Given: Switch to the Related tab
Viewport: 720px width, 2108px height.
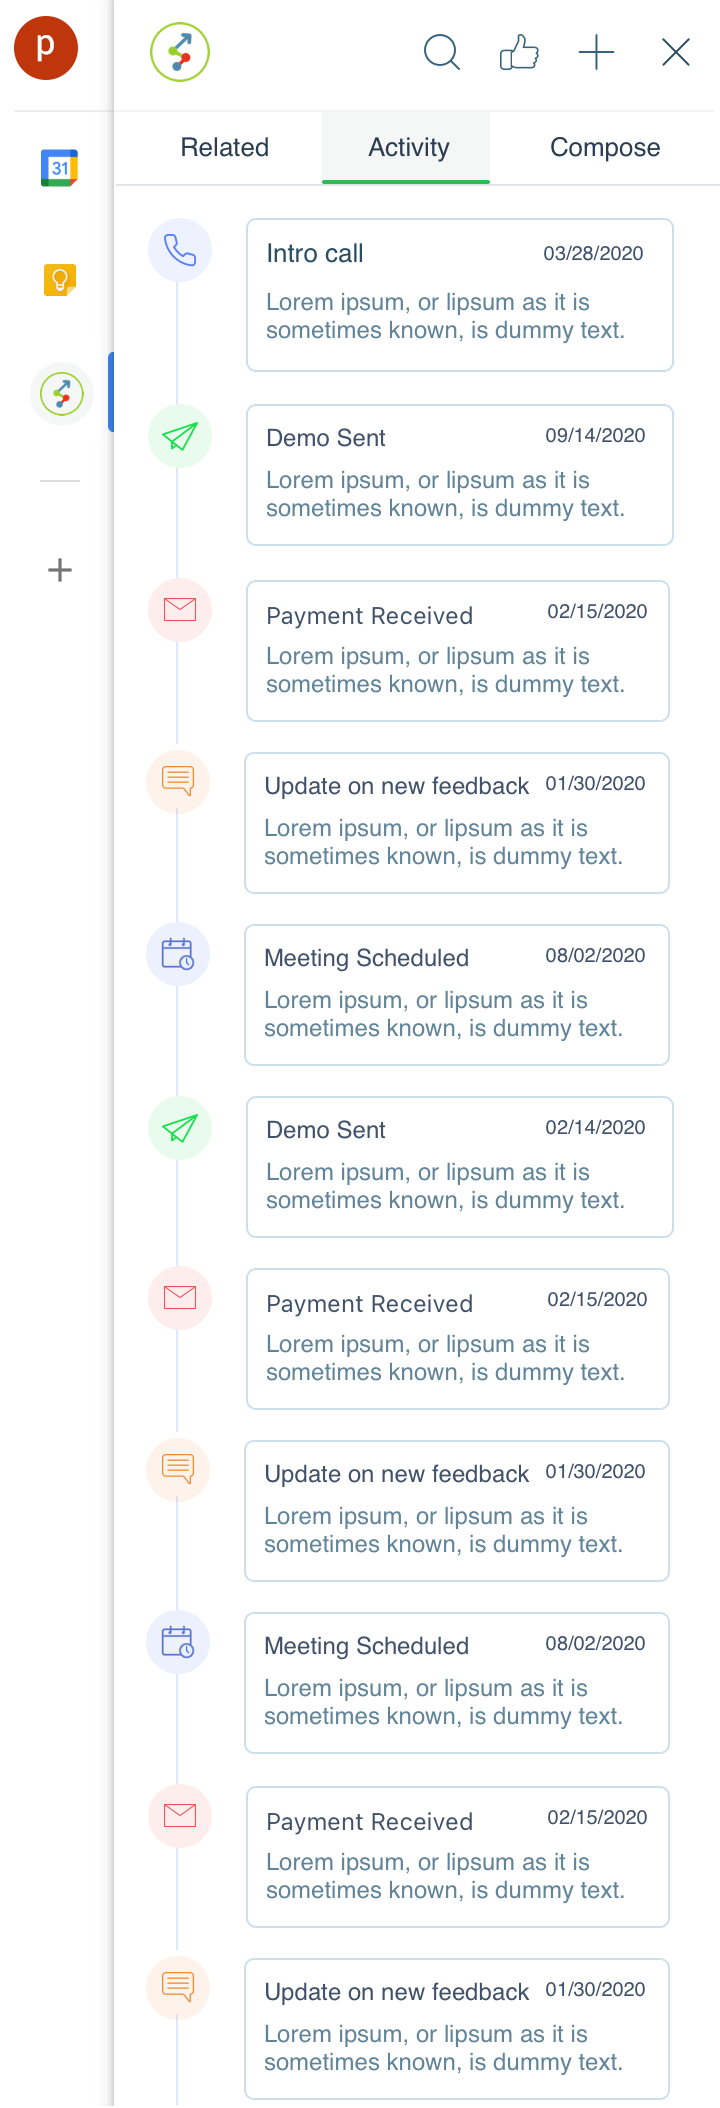Looking at the screenshot, I should (225, 147).
